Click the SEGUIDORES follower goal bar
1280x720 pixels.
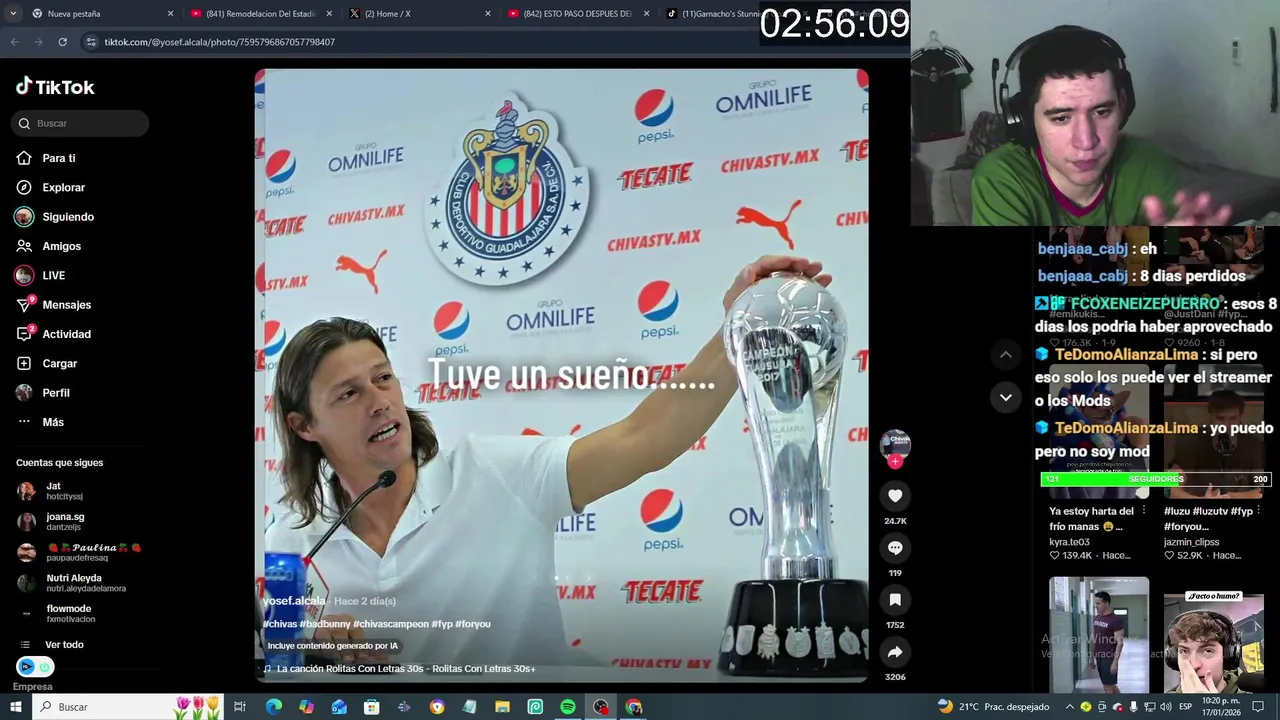1155,479
